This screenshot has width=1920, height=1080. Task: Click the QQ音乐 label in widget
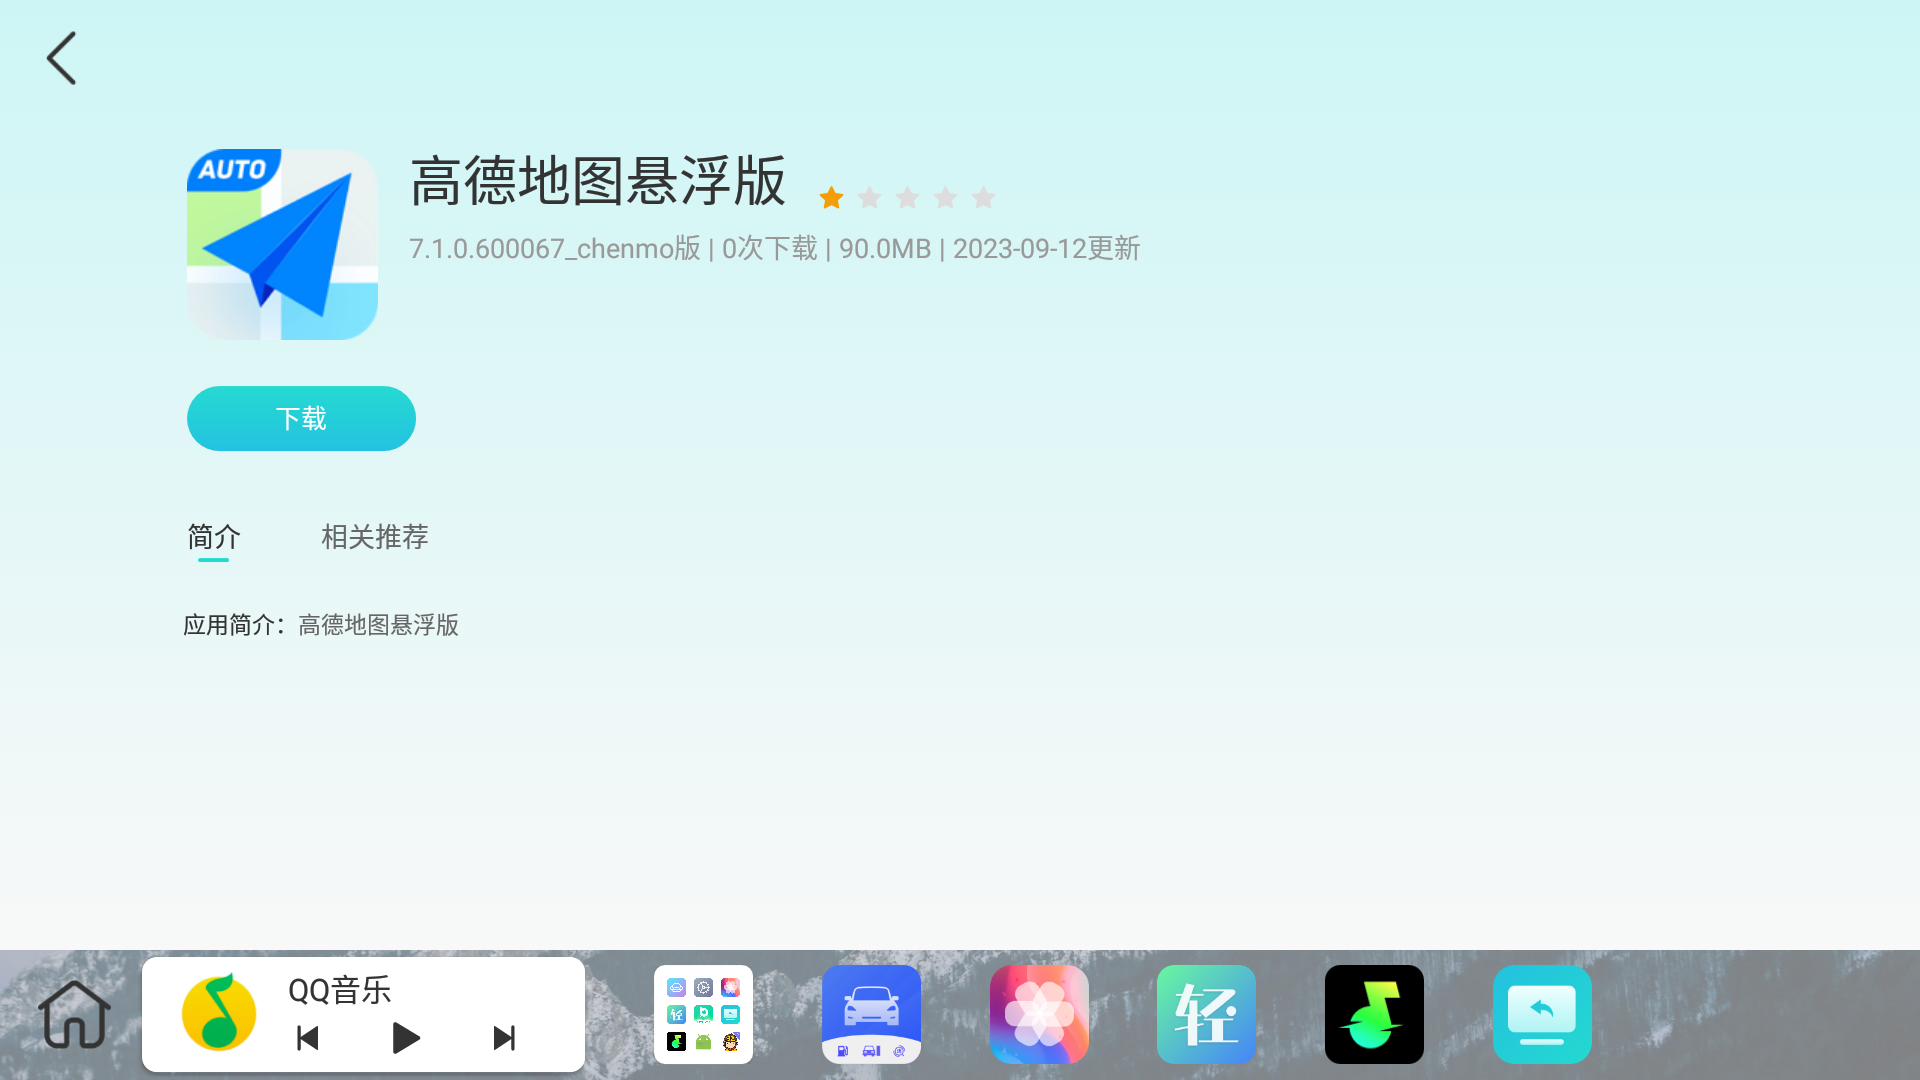(339, 990)
